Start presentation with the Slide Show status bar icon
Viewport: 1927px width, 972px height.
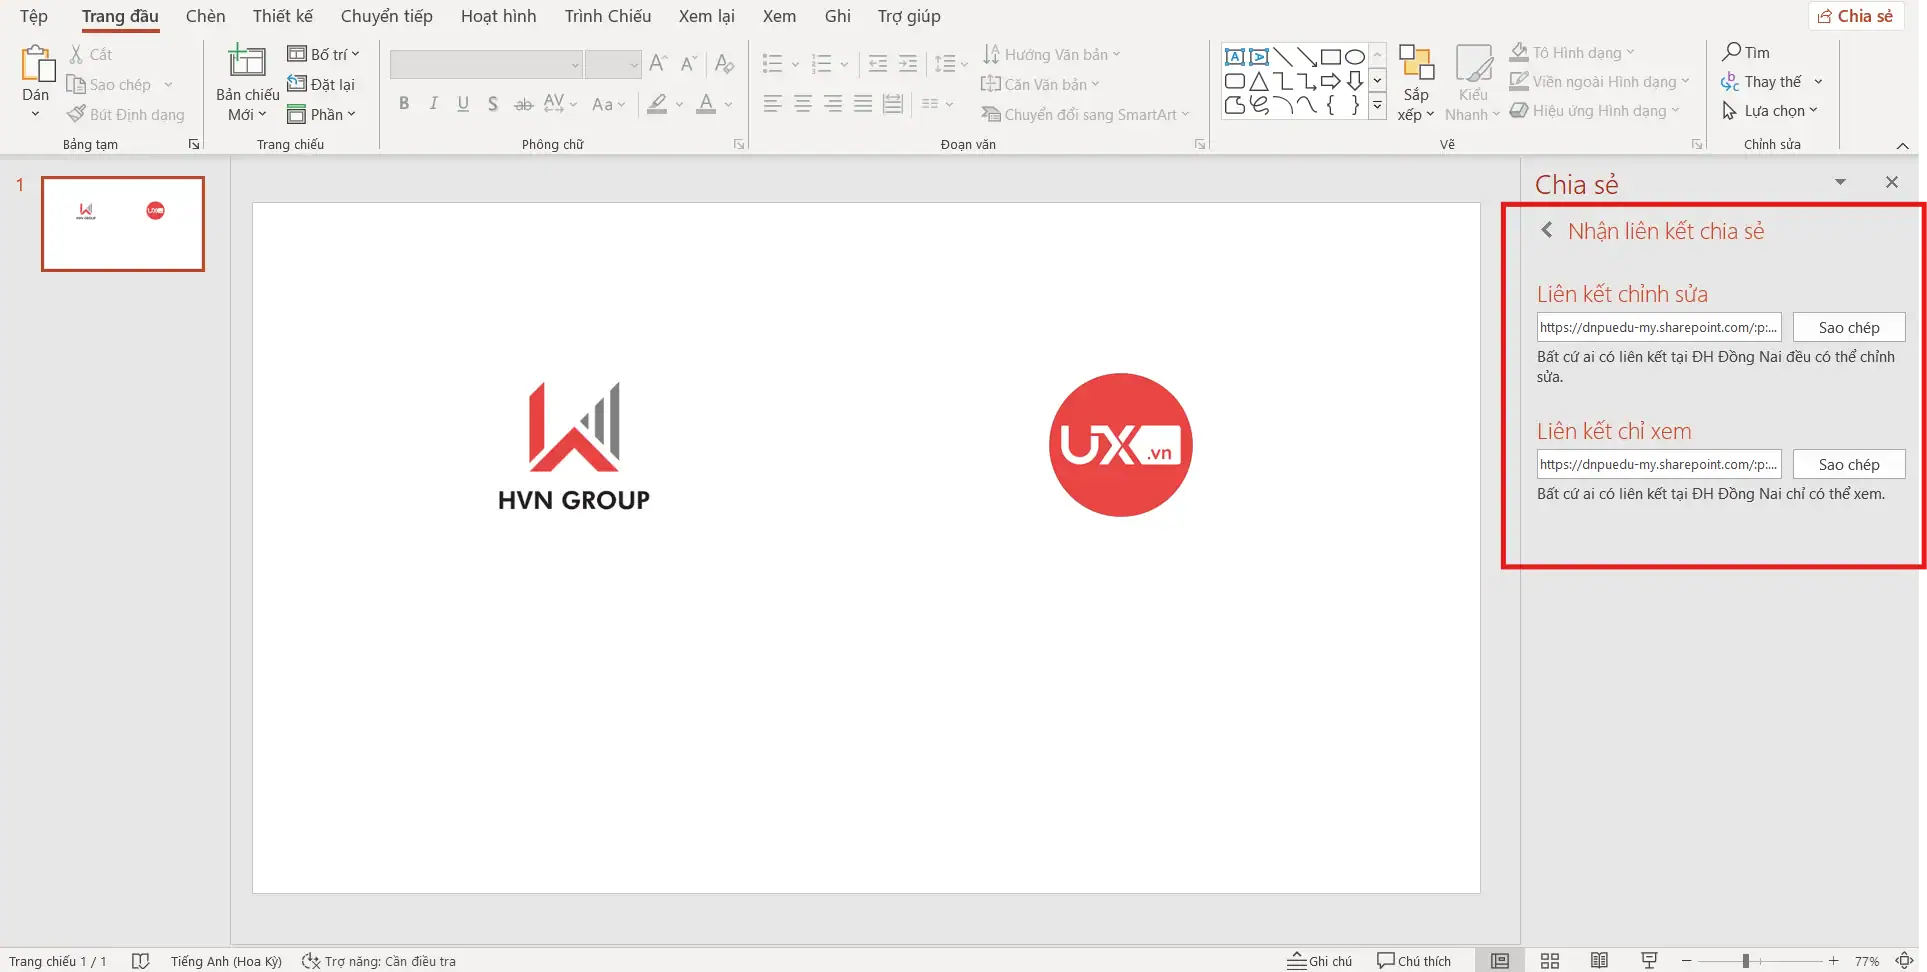tap(1647, 960)
